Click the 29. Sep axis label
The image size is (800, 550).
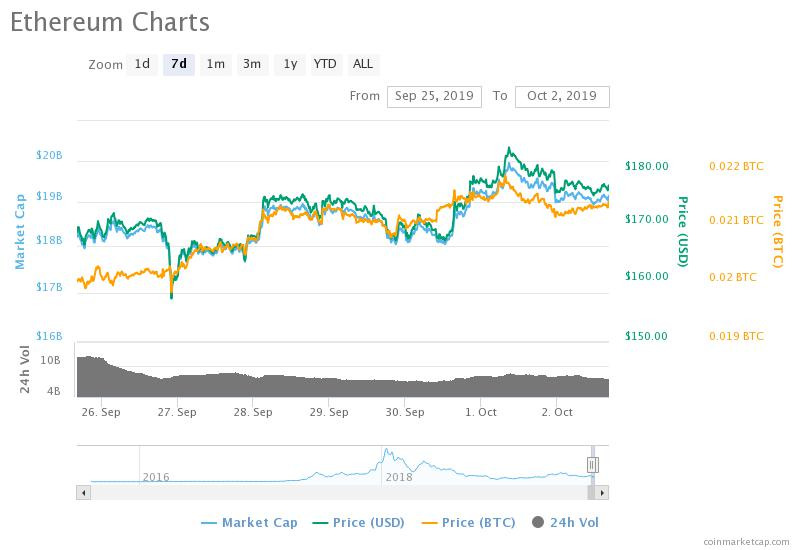(329, 412)
